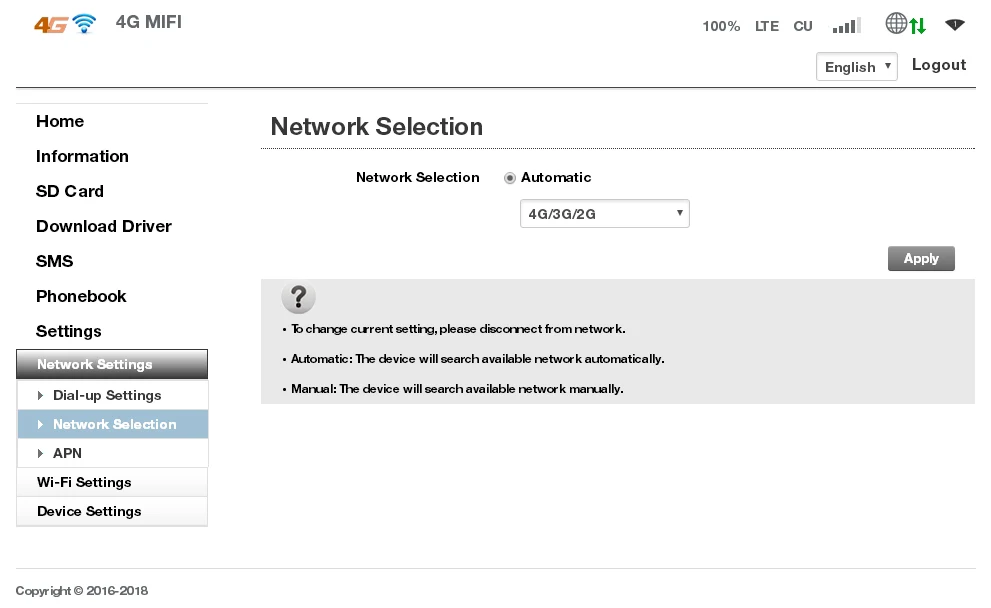Go to the Phonebook page

tap(81, 296)
